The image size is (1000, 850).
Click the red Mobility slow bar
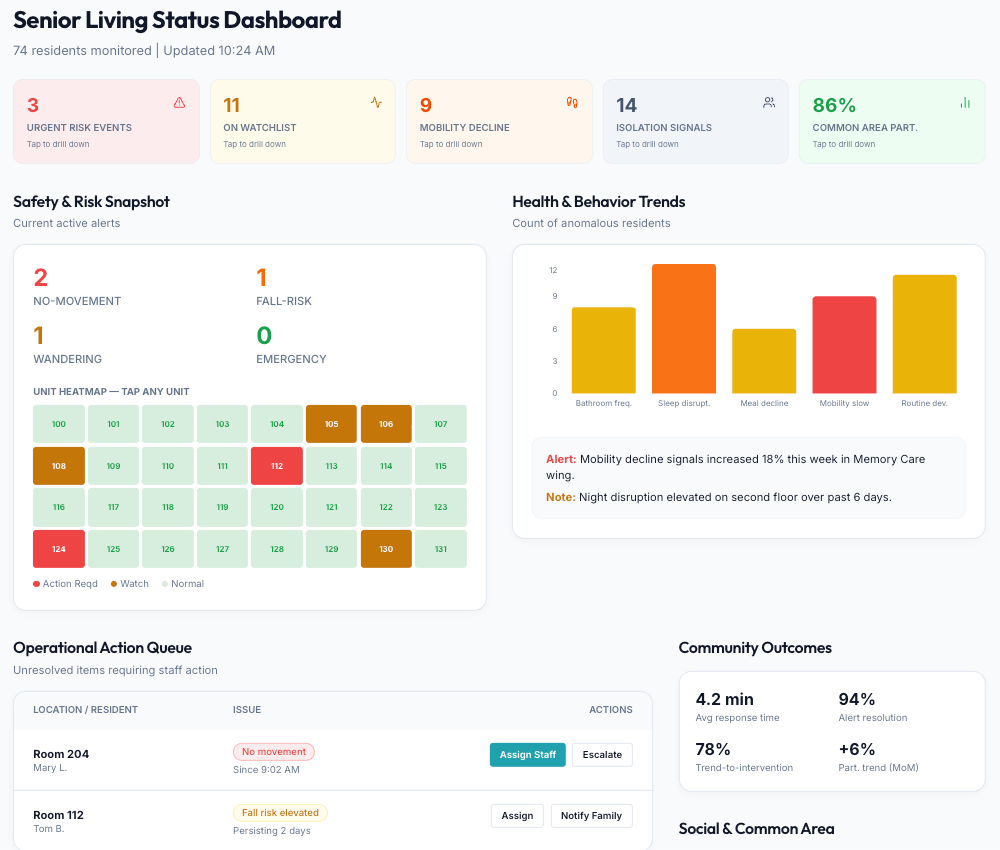(x=844, y=345)
